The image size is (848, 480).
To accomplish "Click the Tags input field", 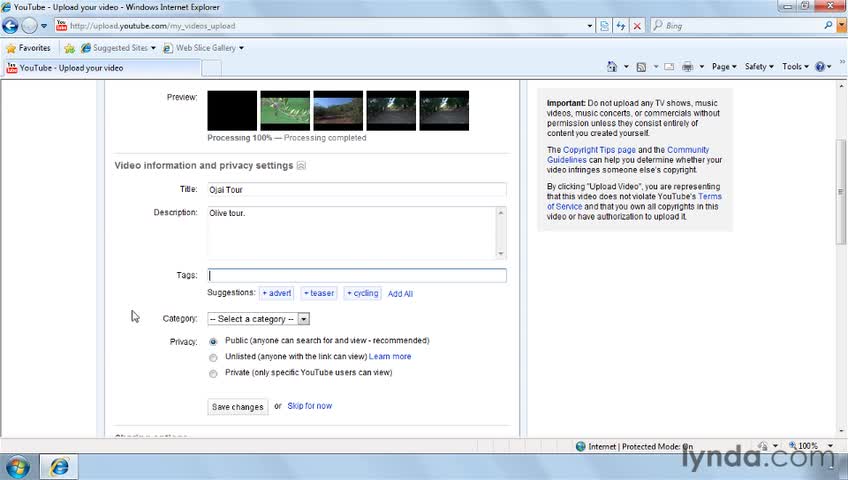I will point(357,276).
